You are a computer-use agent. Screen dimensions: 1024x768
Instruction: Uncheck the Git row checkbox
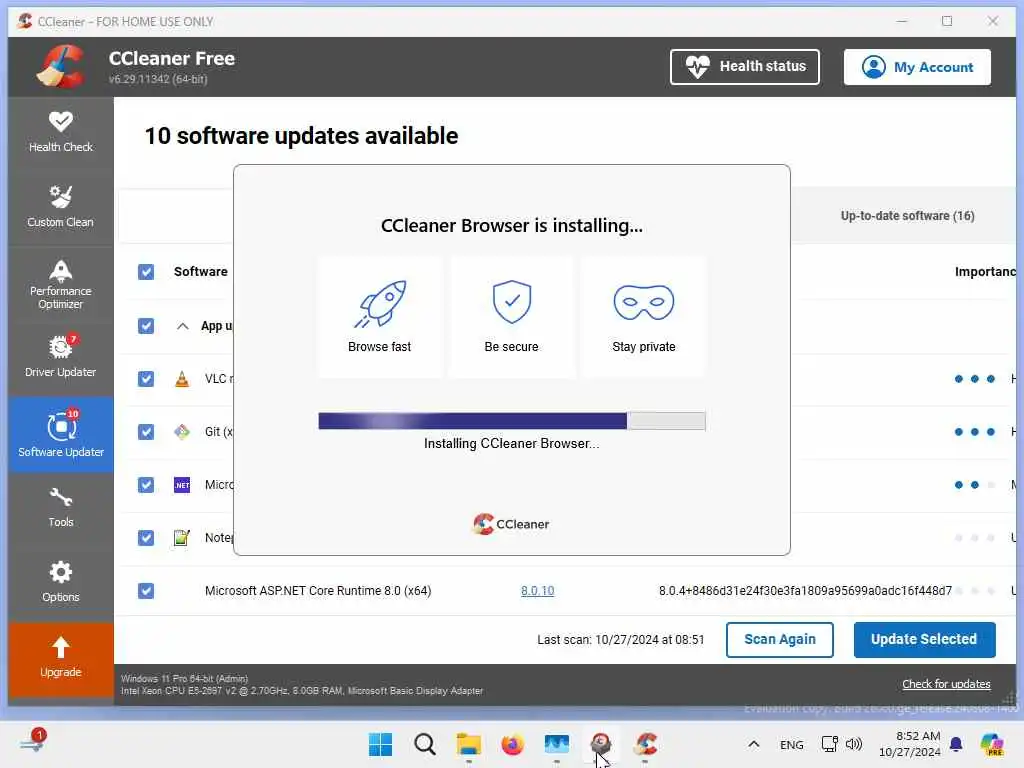coord(146,432)
